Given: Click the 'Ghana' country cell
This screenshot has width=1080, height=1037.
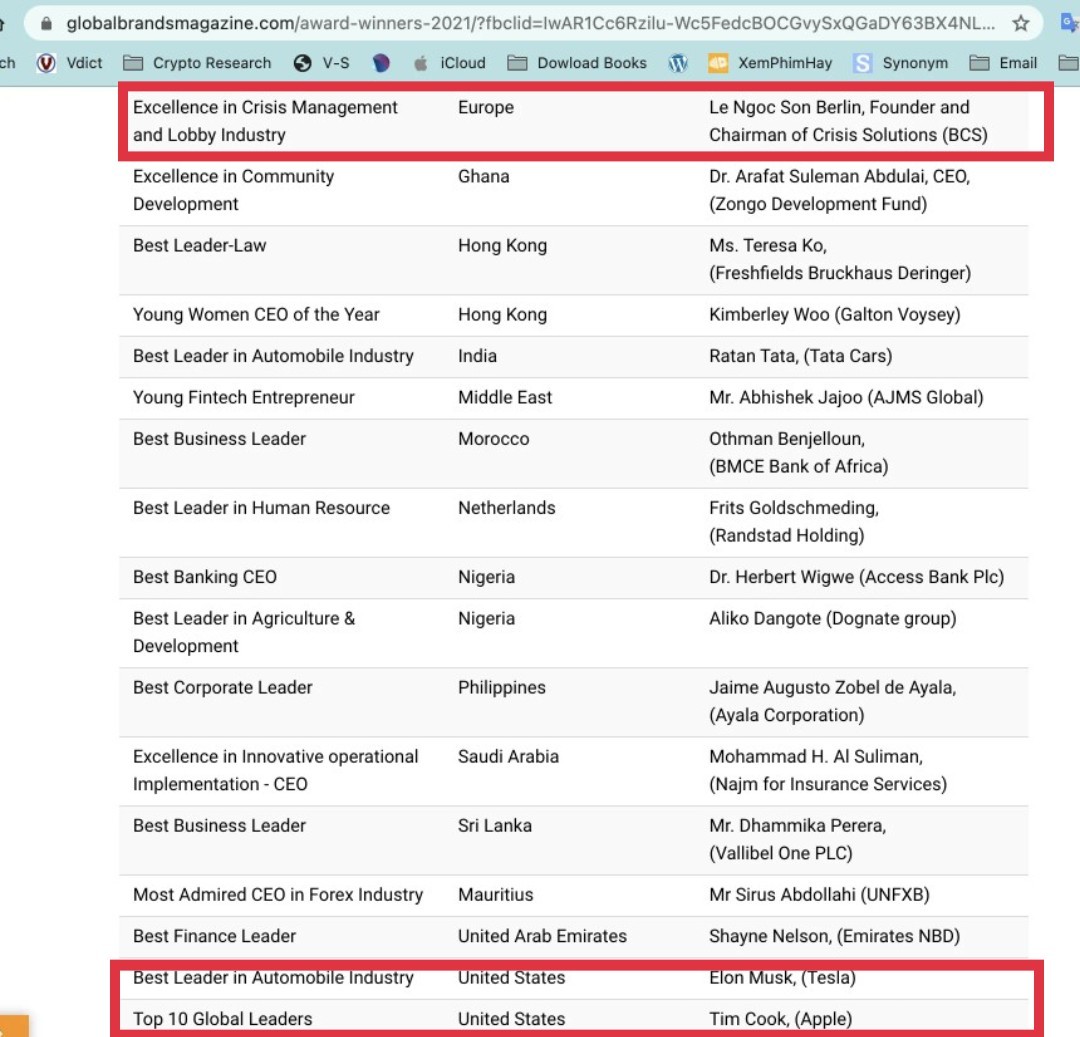Looking at the screenshot, I should coord(484,176).
